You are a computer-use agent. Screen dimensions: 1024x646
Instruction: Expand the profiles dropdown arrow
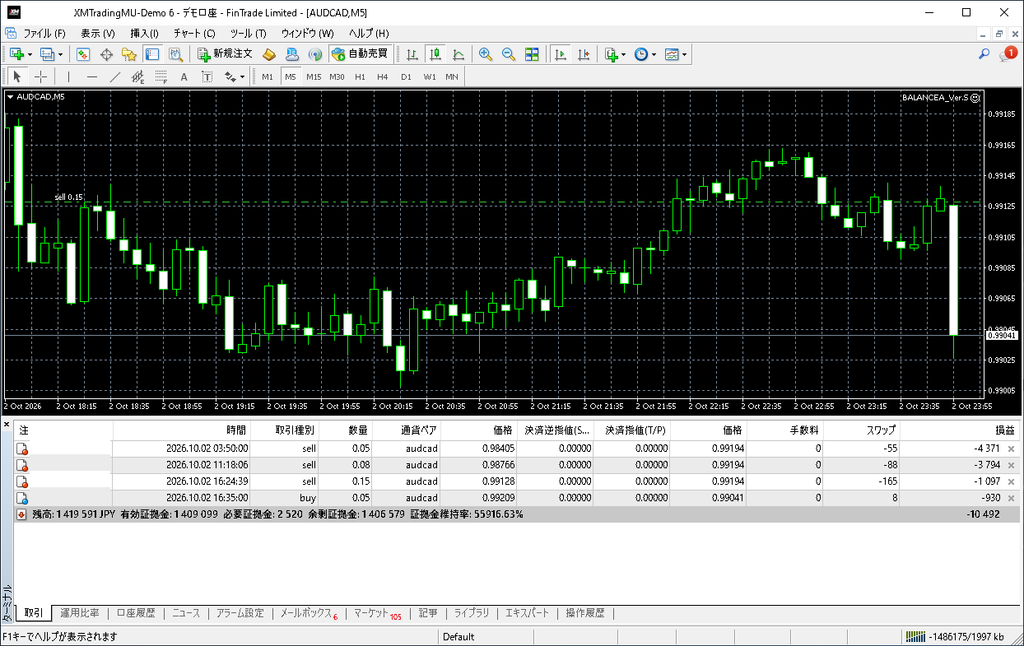click(61, 54)
